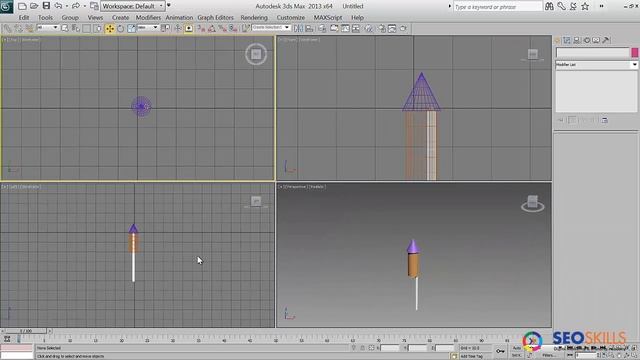Open the Create menu
The width and height of the screenshot is (640, 360).
coord(120,18)
